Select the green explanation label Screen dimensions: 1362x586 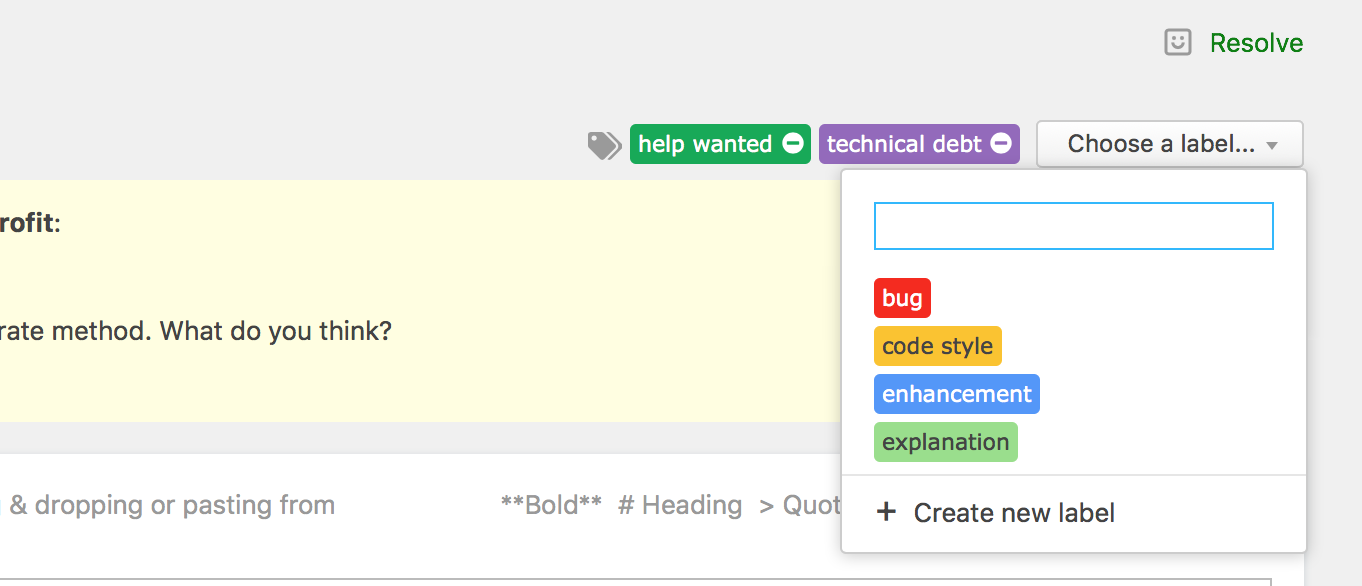[945, 442]
